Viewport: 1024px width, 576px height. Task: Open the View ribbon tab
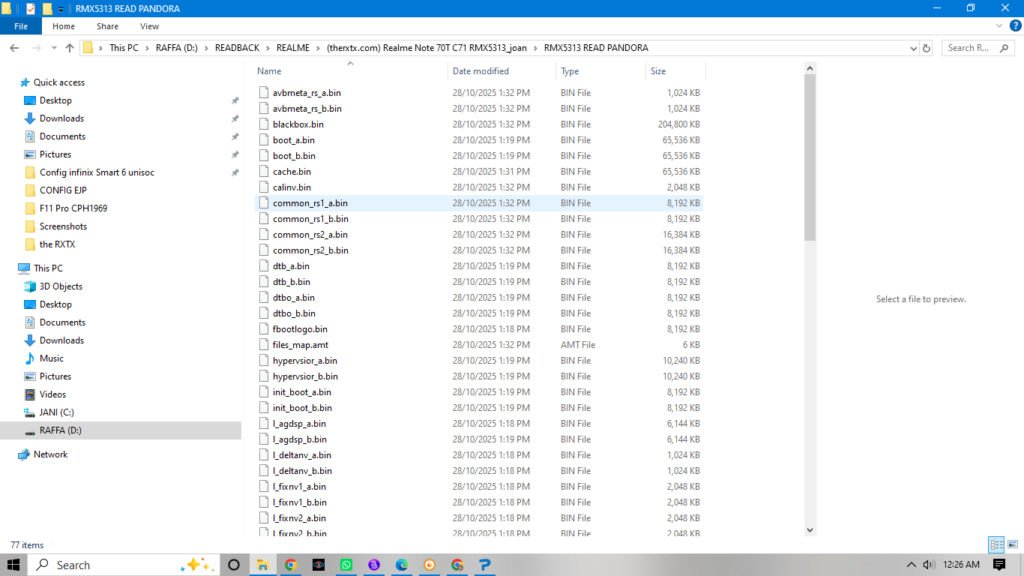149,26
